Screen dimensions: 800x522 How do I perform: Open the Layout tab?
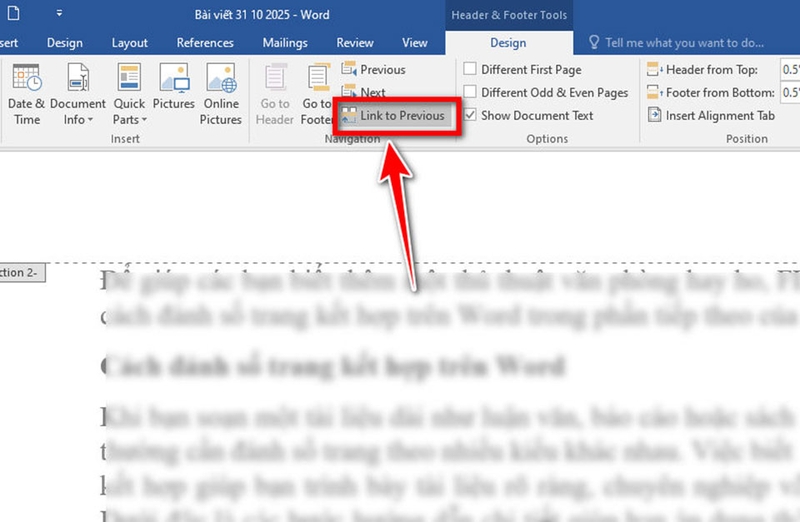coord(130,43)
